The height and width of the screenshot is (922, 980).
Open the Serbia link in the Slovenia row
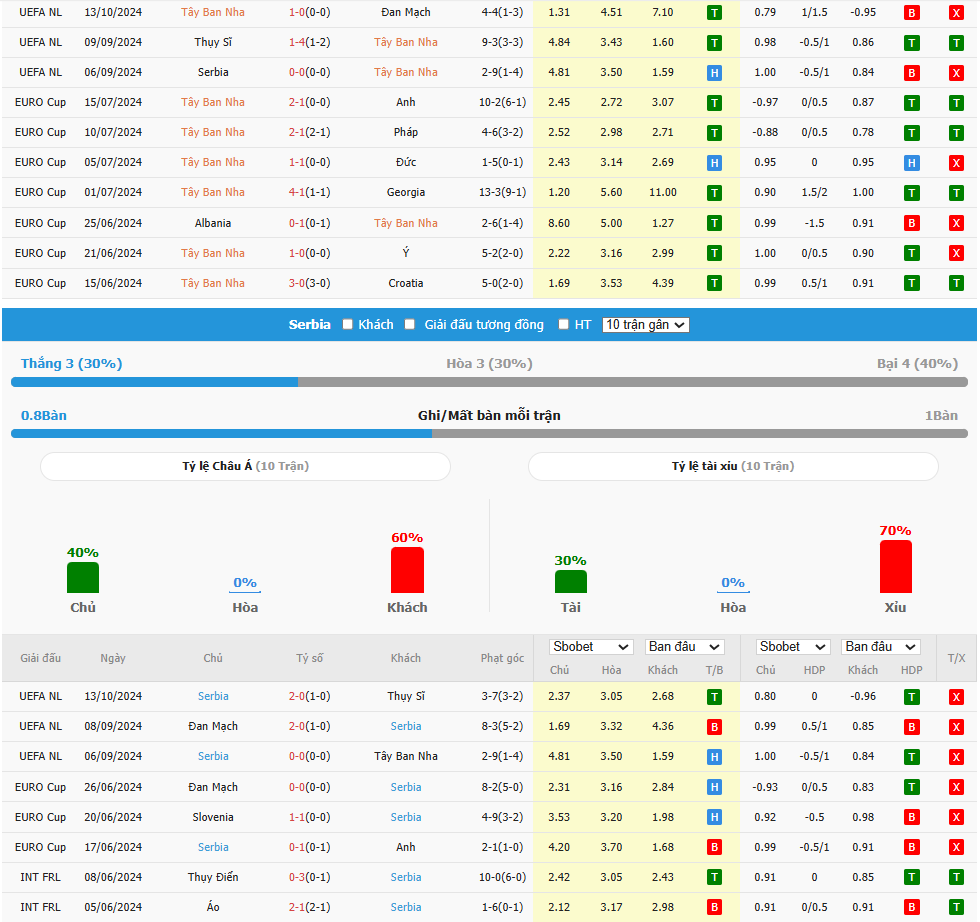pos(406,818)
